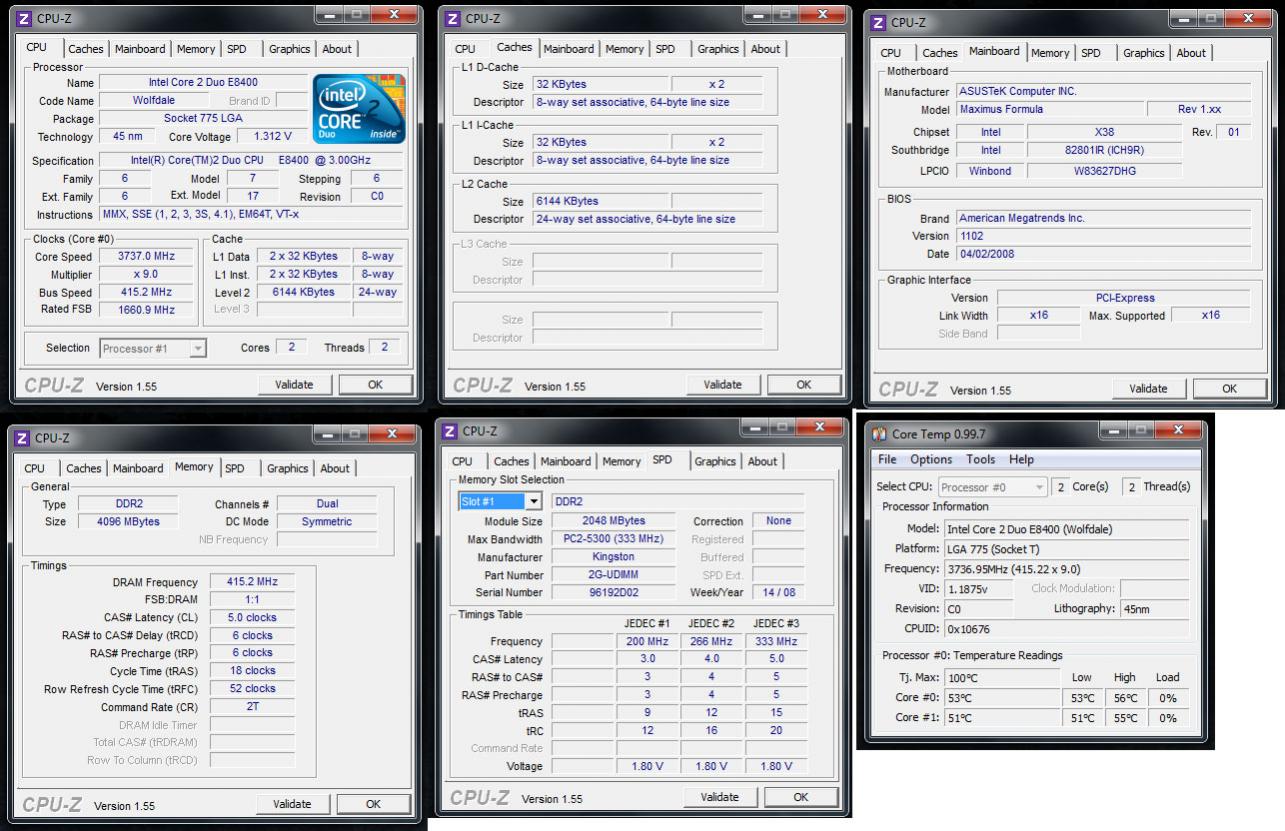The width and height of the screenshot is (1285, 831).
Task: Click Part Number 2G-UDIMM
Action: pyautogui.click(x=613, y=576)
